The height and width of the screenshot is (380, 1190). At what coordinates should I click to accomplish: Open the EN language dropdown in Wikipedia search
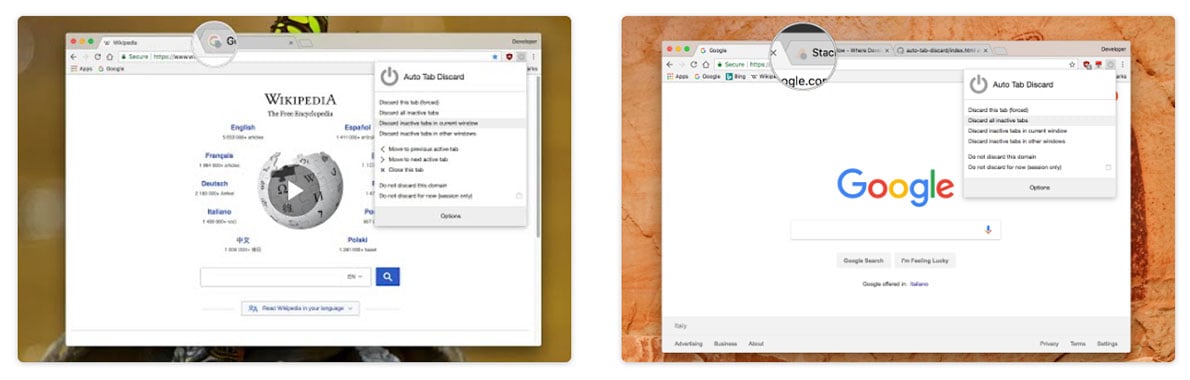pos(355,277)
